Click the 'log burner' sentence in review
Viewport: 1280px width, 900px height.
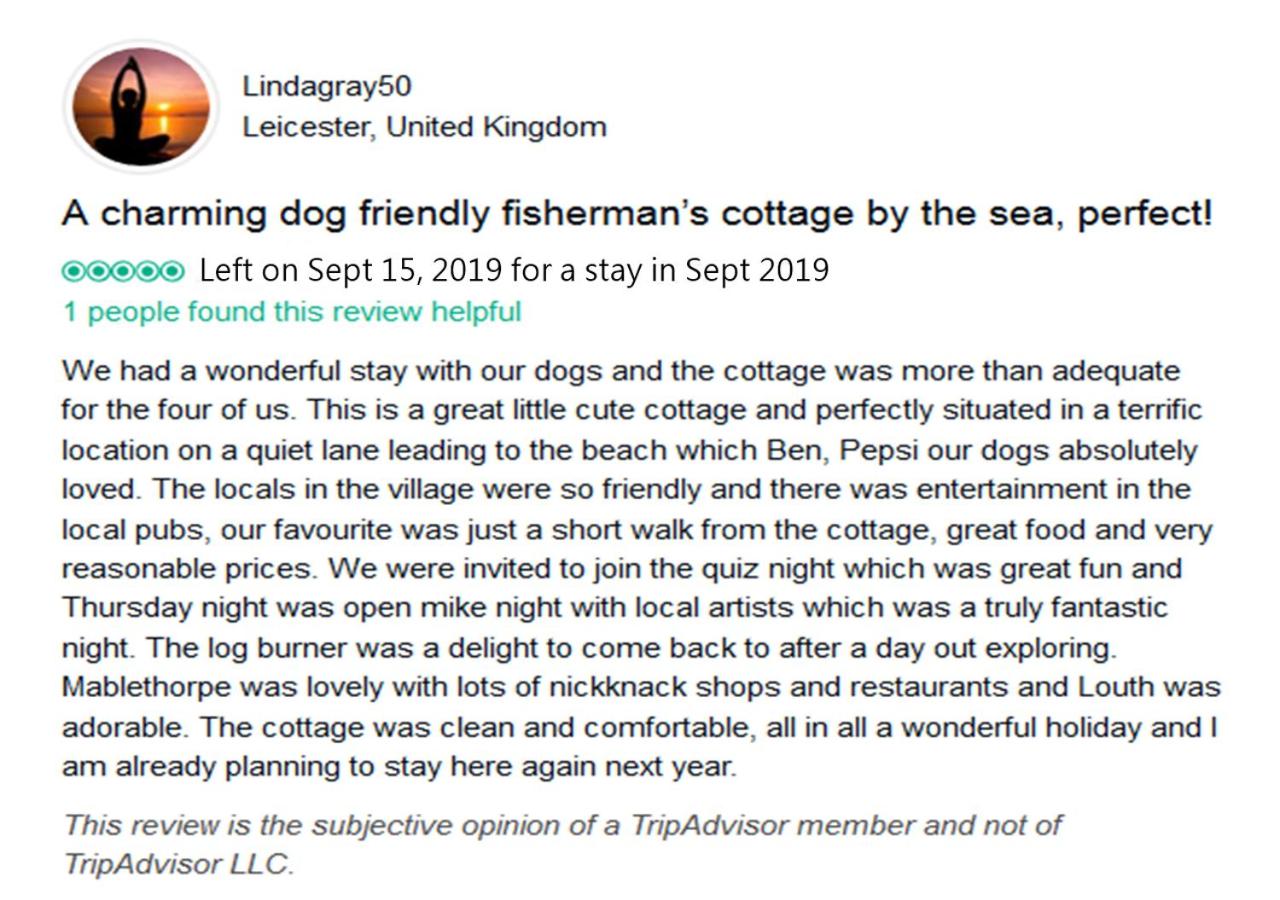(x=630, y=648)
